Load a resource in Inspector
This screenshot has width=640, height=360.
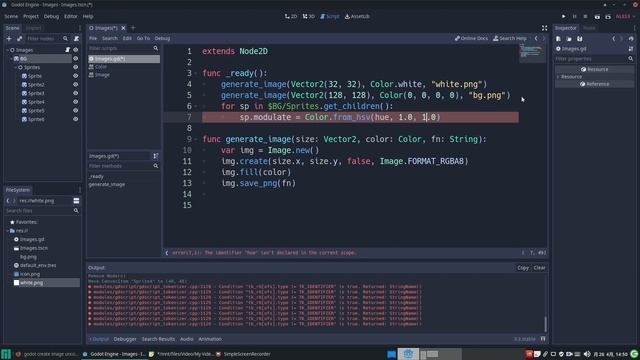[x=569, y=39]
